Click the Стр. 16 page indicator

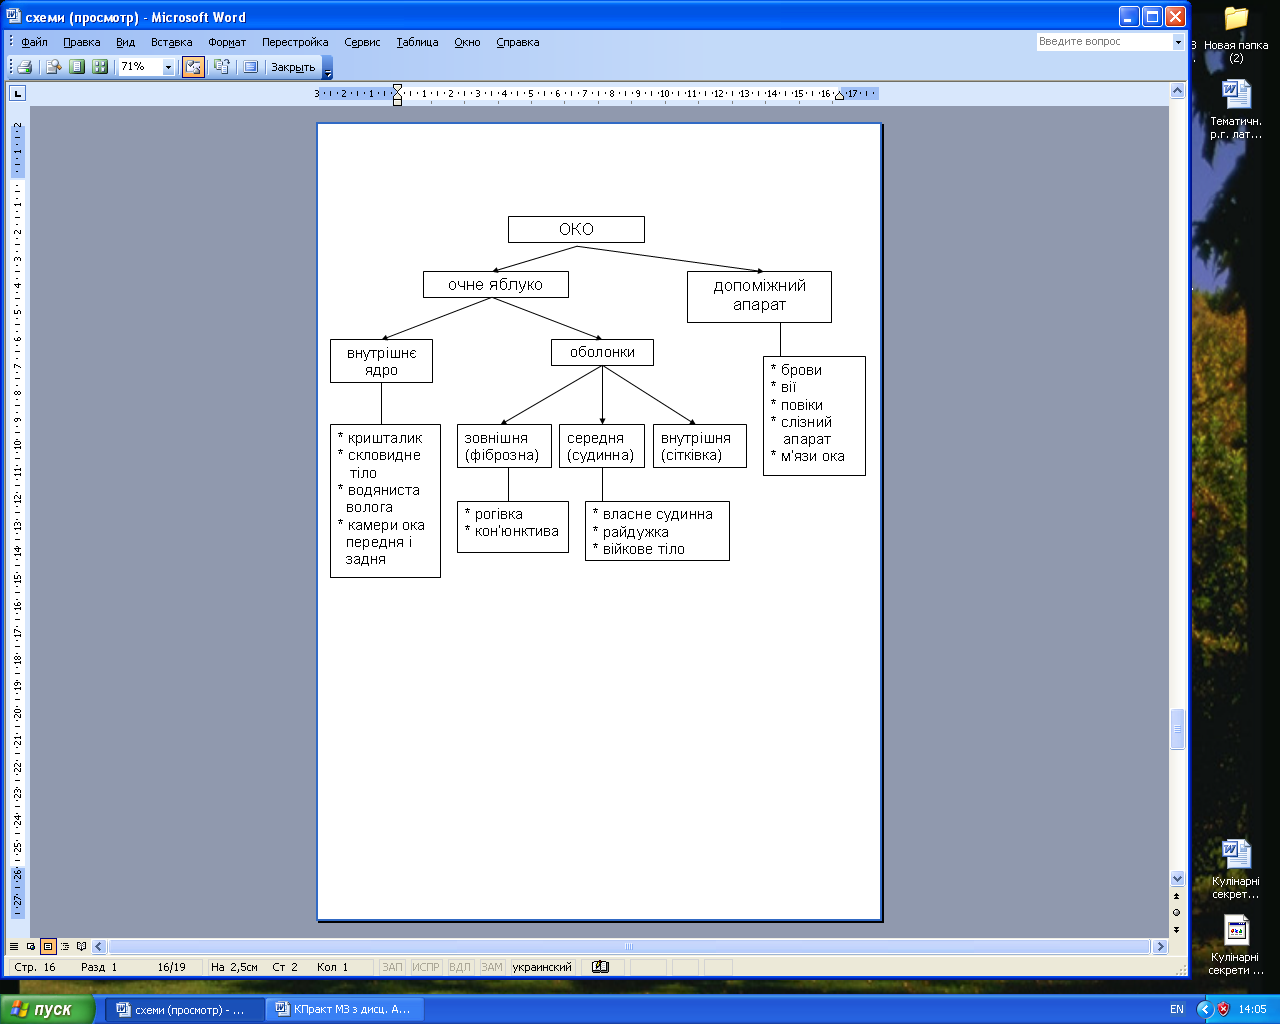click(35, 967)
